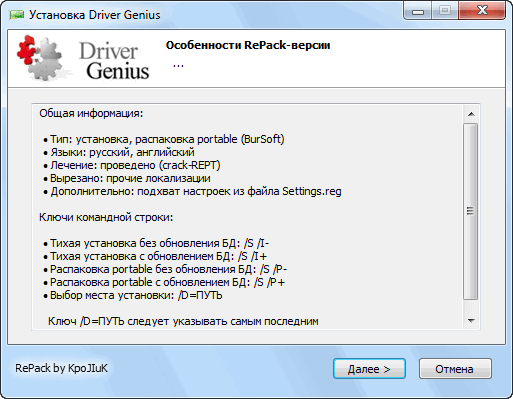Screen dimensions: 513x399
Task: Click the scrollbar up arrow
Action: tap(471, 114)
